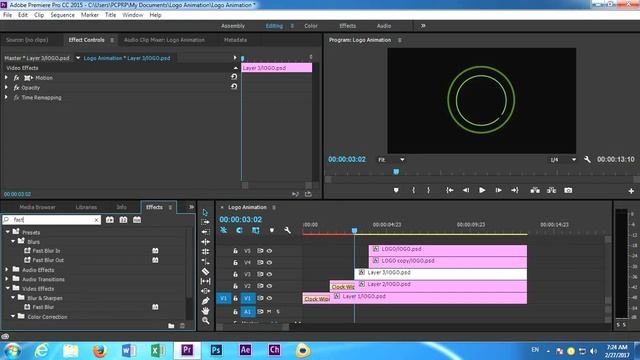Click the Play button in Program monitor

click(482, 190)
